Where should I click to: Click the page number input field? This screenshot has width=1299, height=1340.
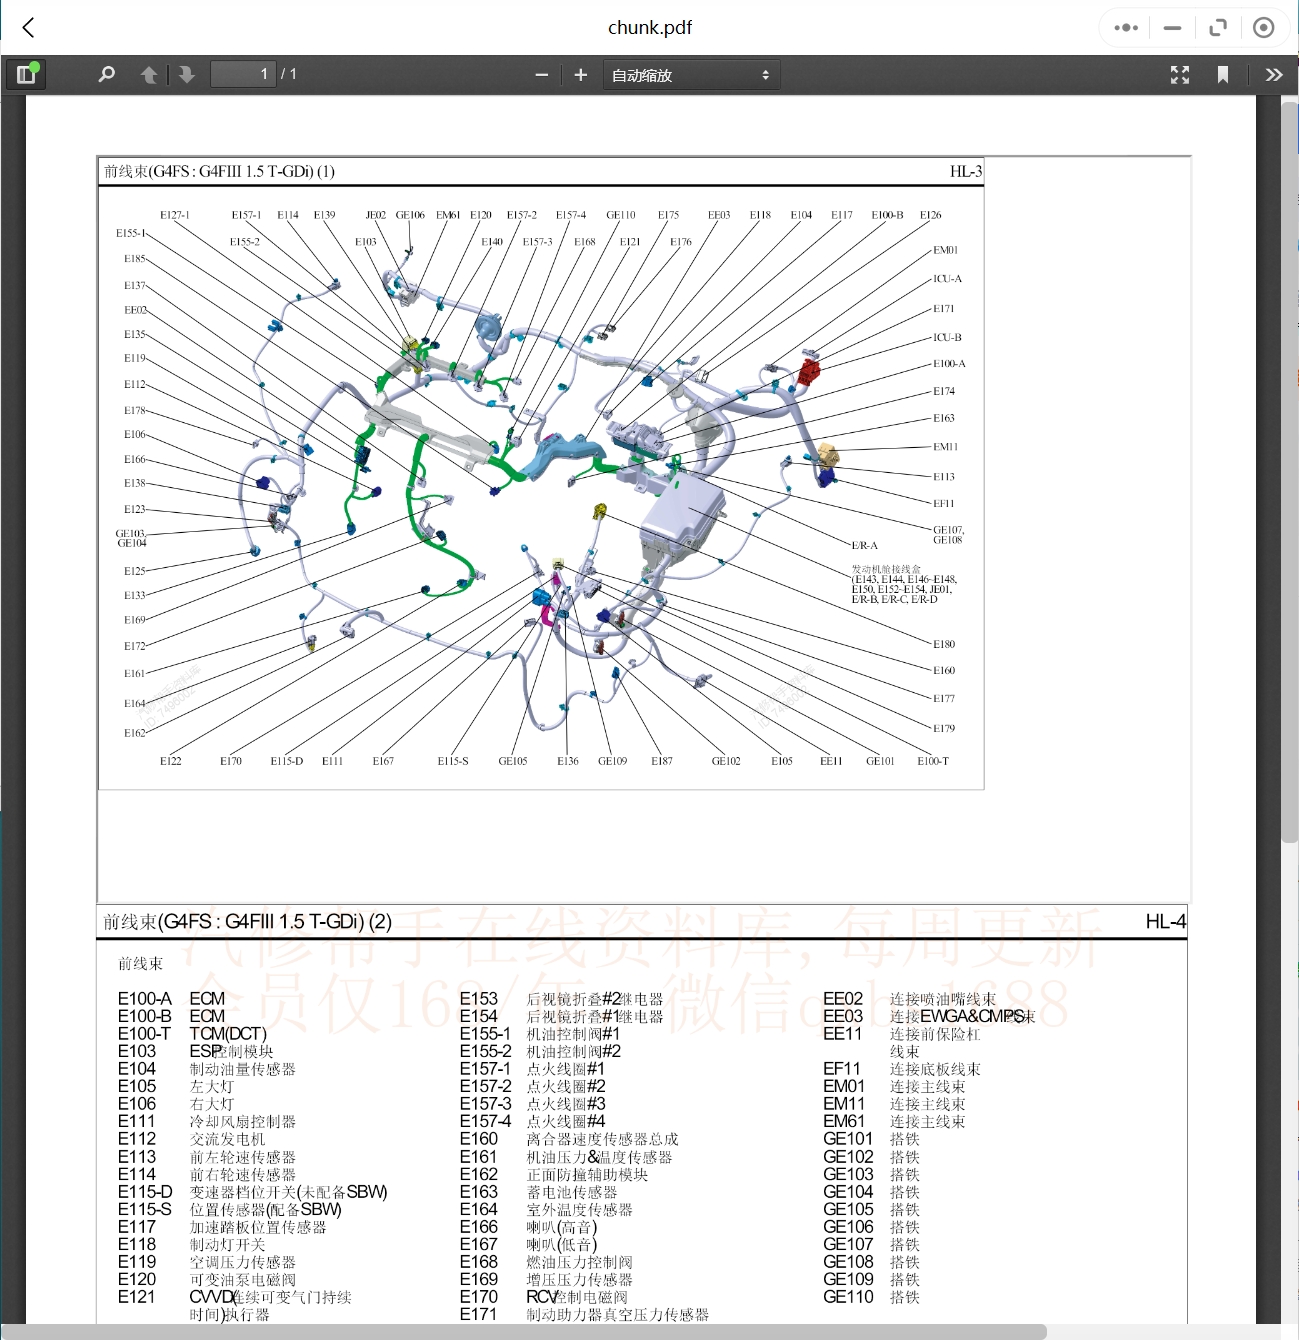click(x=243, y=74)
